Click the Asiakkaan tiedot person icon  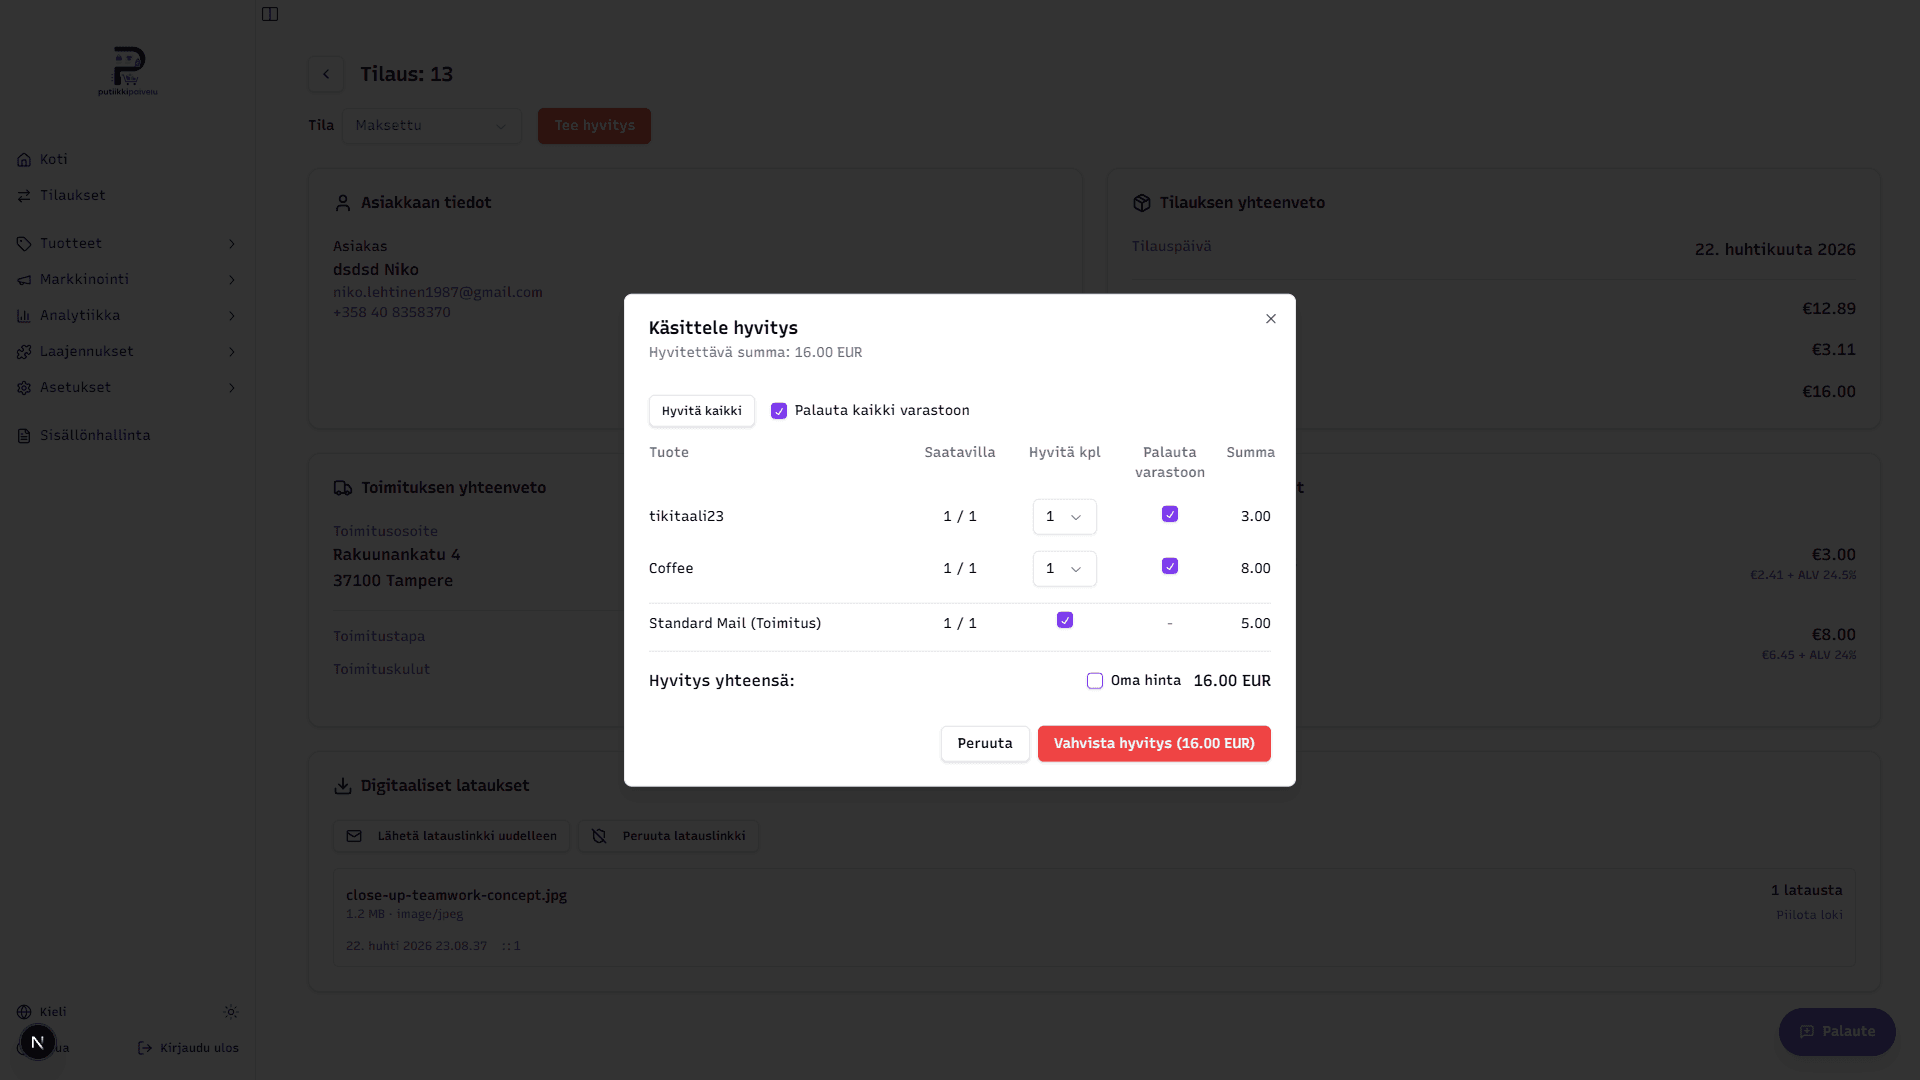click(343, 203)
